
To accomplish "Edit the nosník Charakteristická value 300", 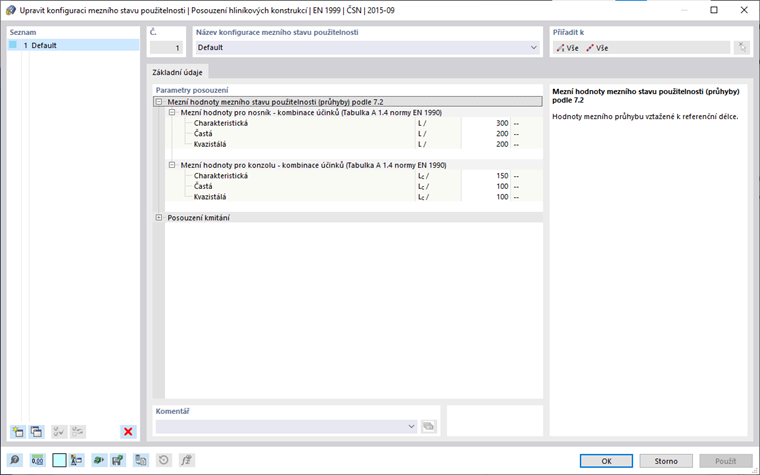I will click(486, 123).
